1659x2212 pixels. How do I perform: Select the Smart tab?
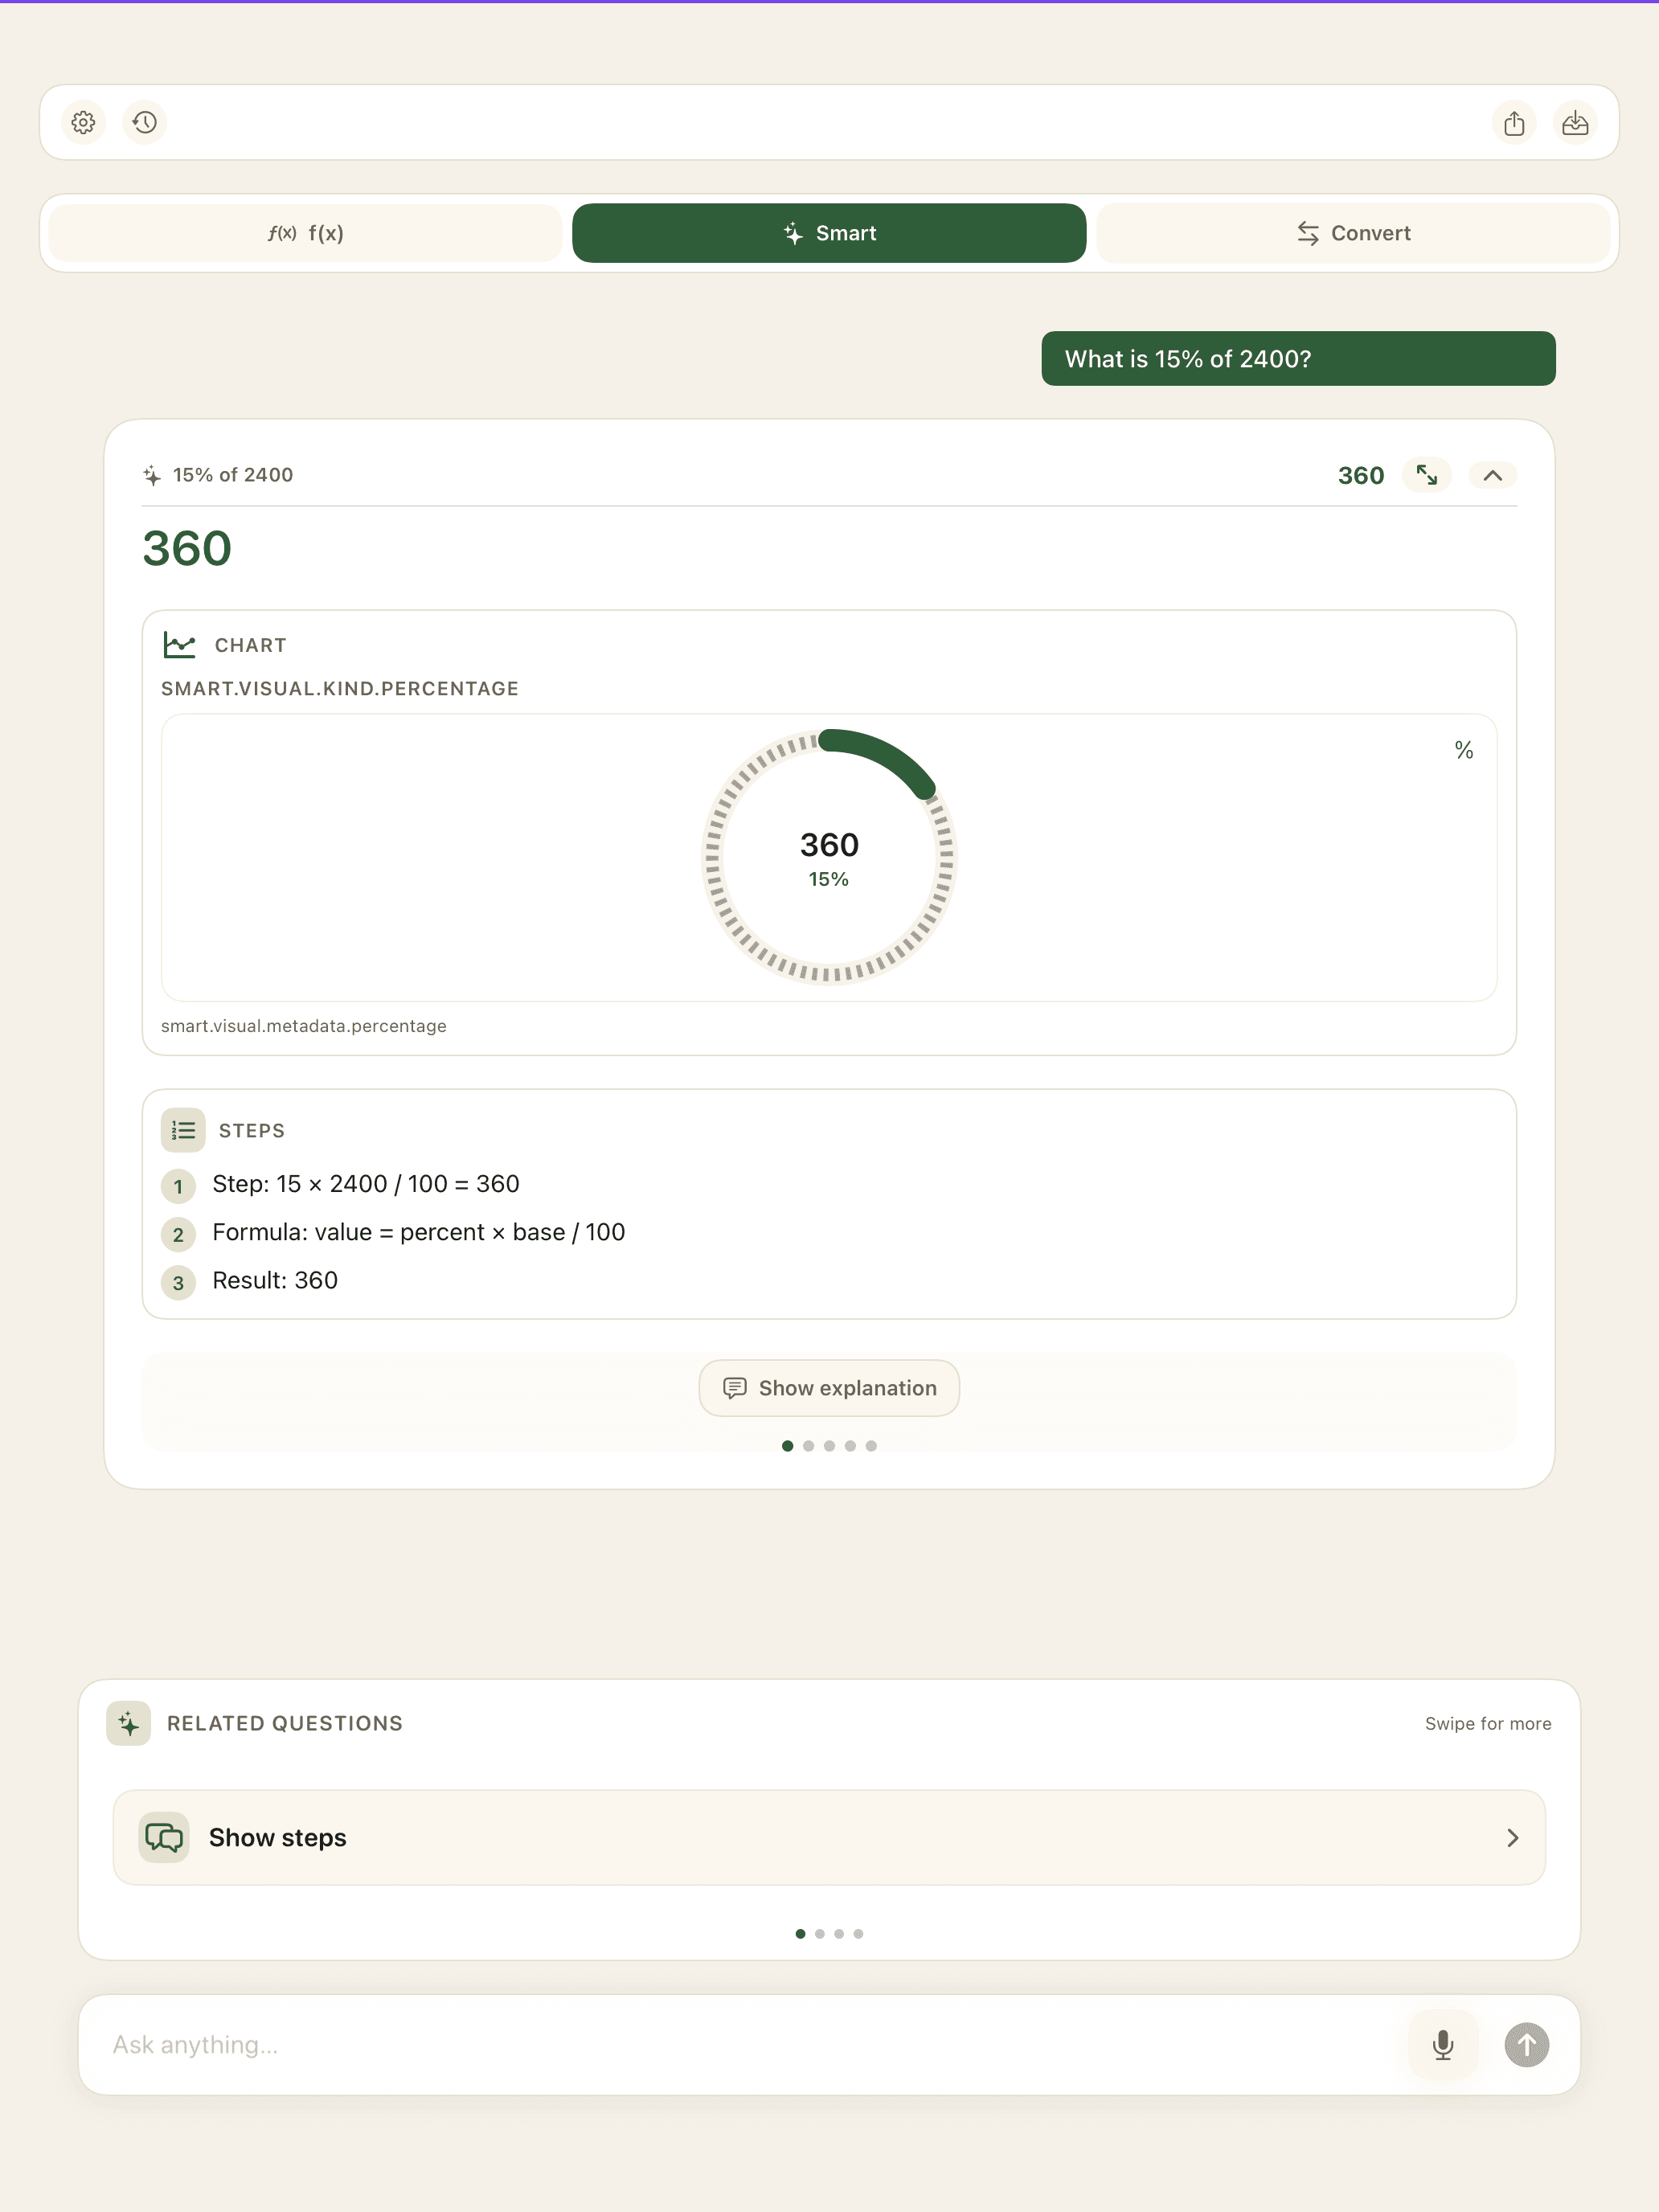tap(829, 233)
